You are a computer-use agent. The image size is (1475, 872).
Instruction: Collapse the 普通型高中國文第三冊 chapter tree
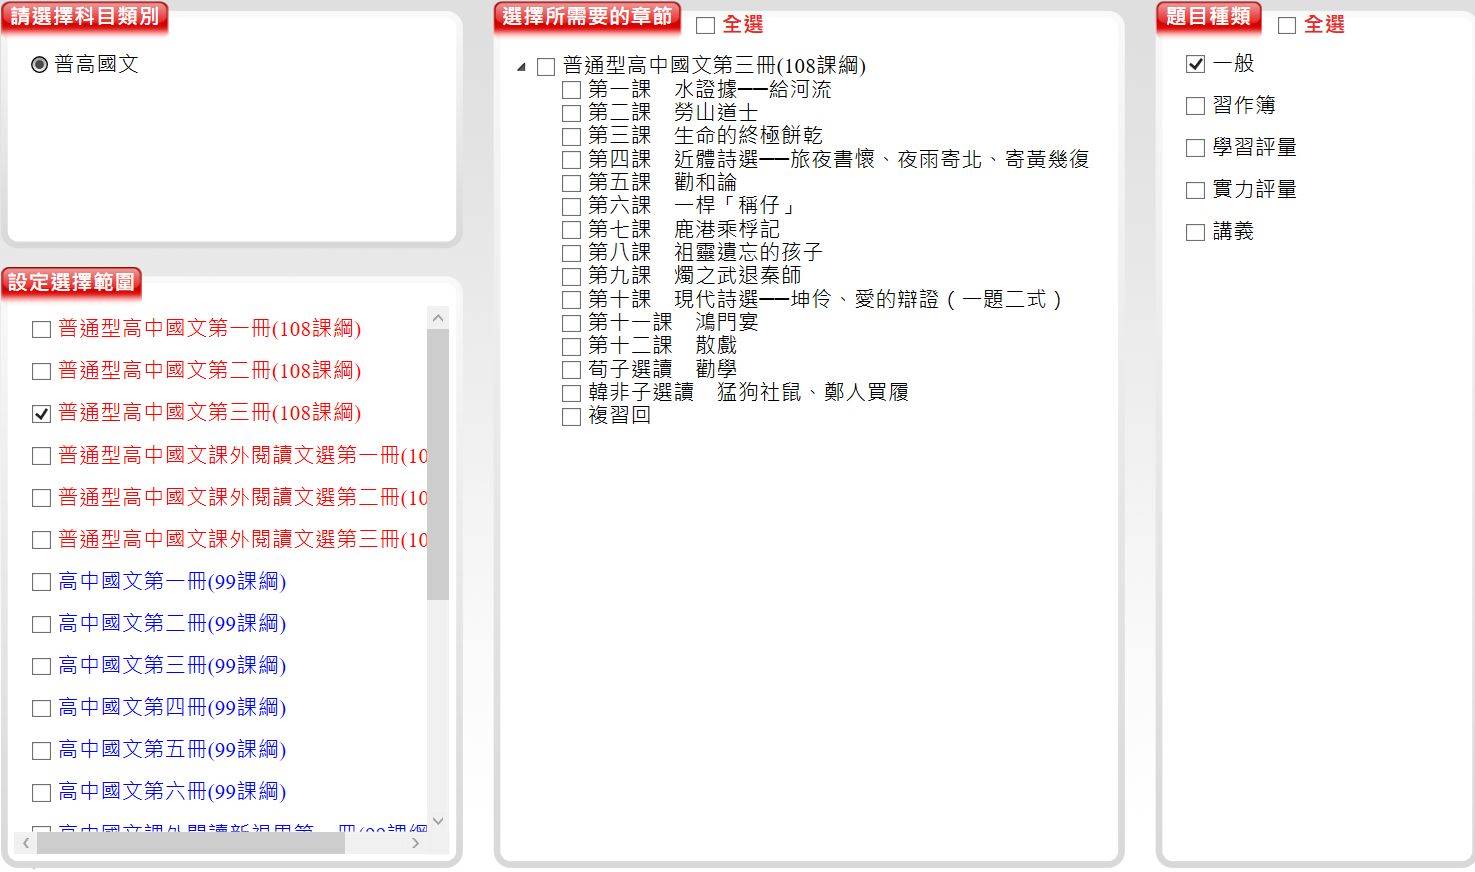(521, 67)
